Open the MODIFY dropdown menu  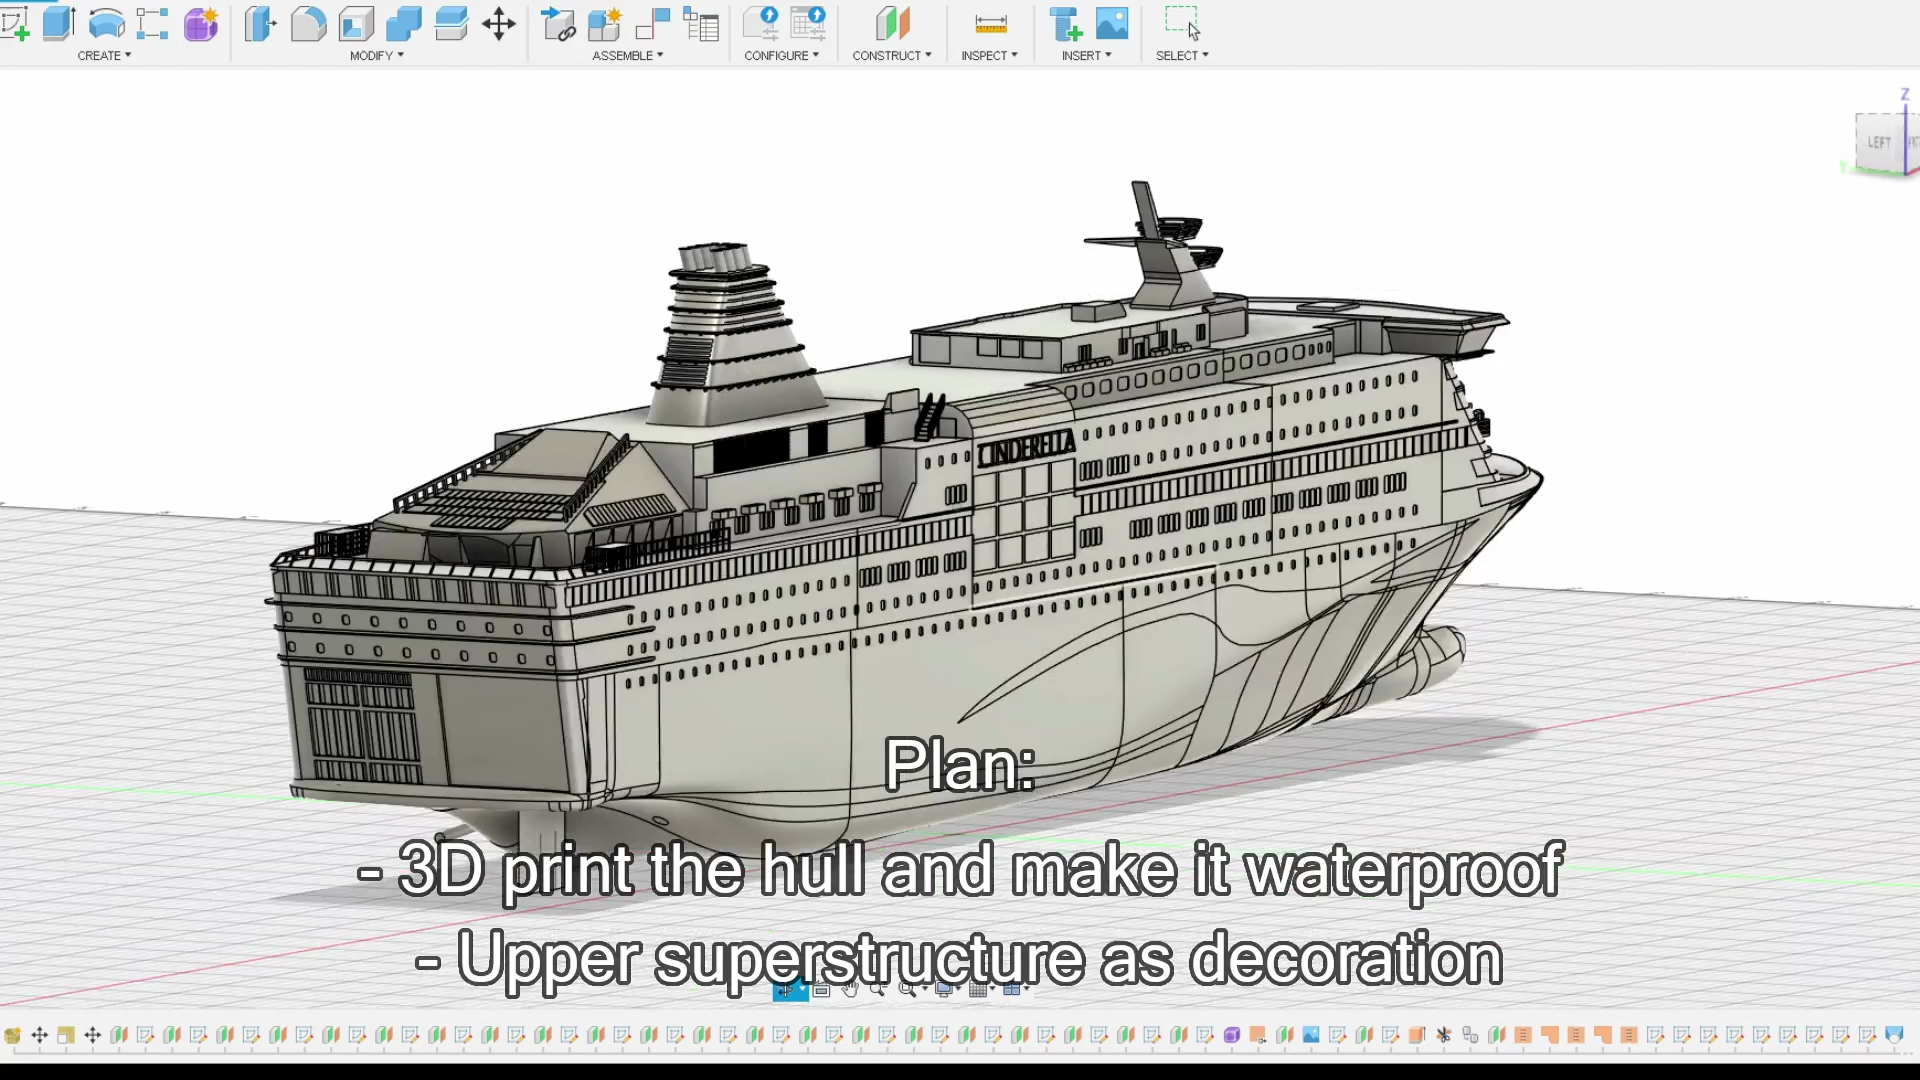[x=377, y=56]
